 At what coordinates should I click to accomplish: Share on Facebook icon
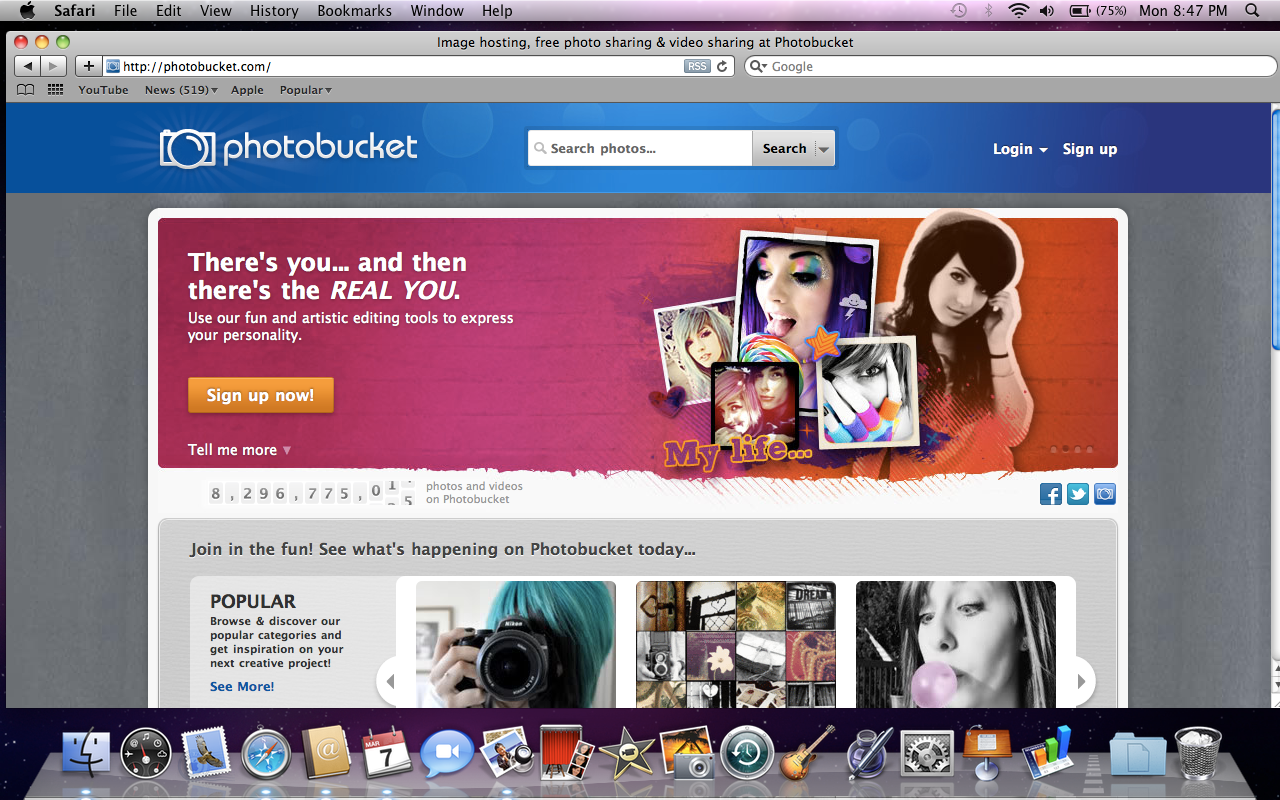click(x=1051, y=494)
